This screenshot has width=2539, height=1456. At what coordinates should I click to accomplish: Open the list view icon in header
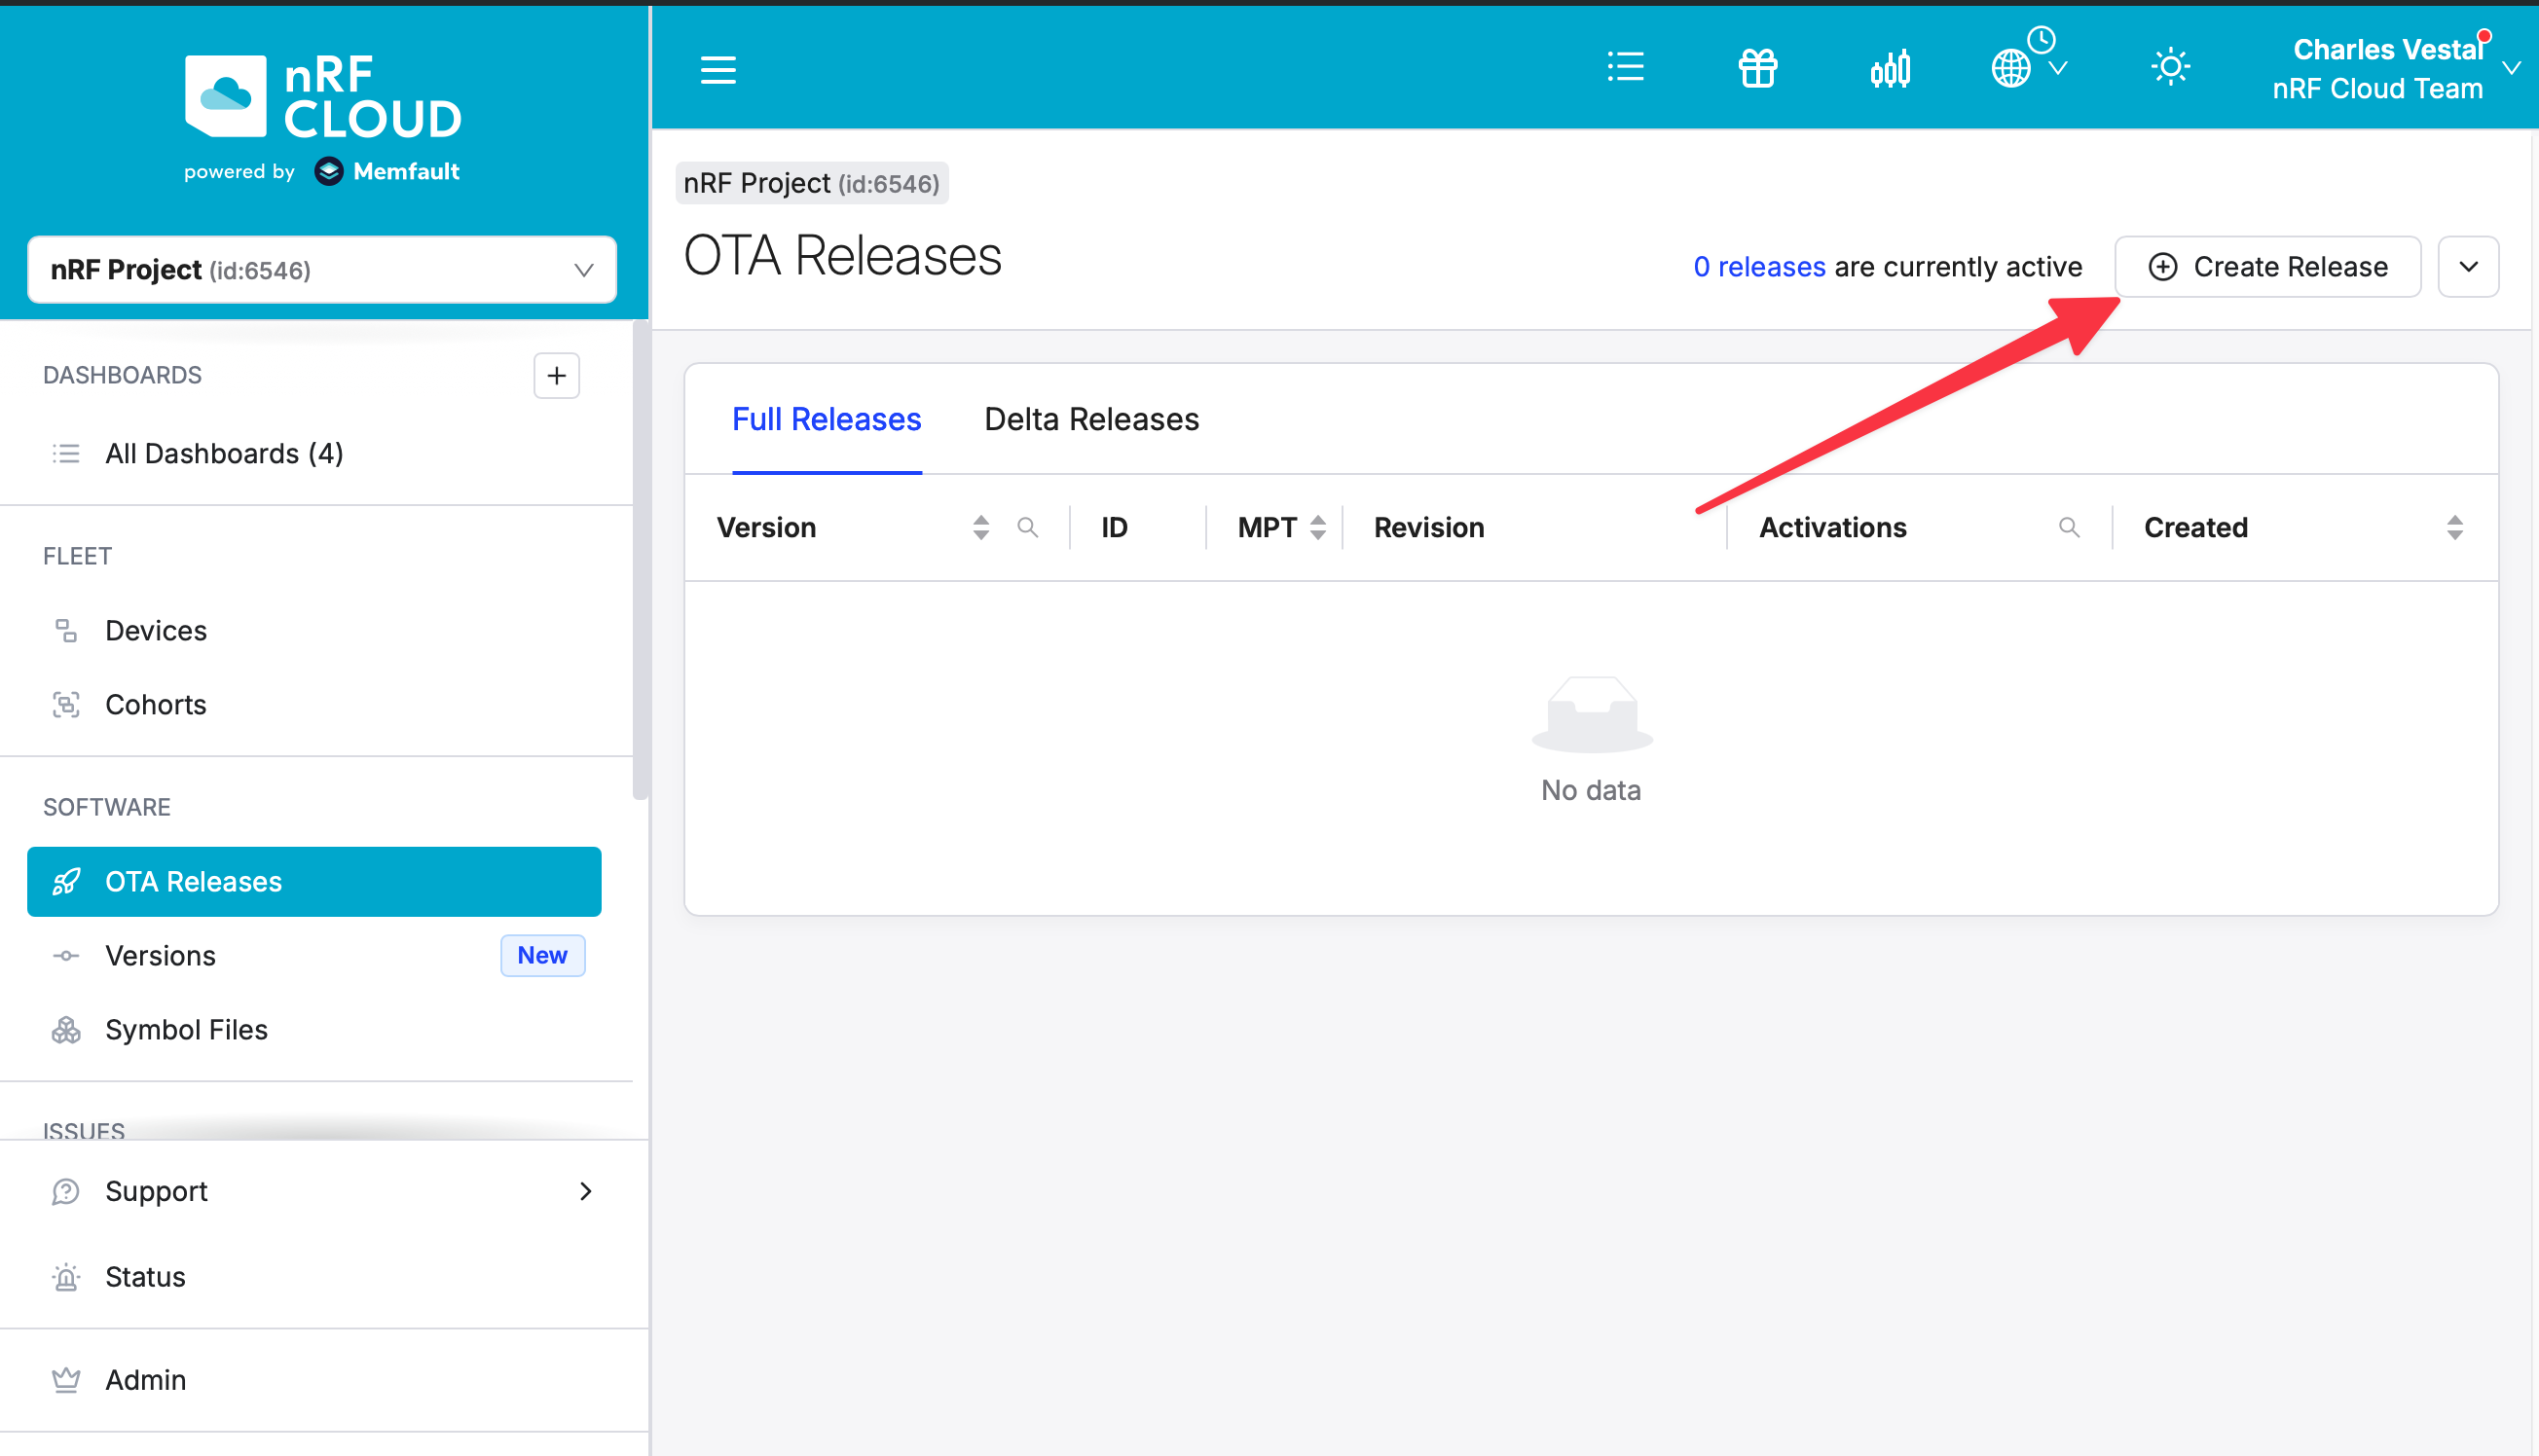point(1625,67)
